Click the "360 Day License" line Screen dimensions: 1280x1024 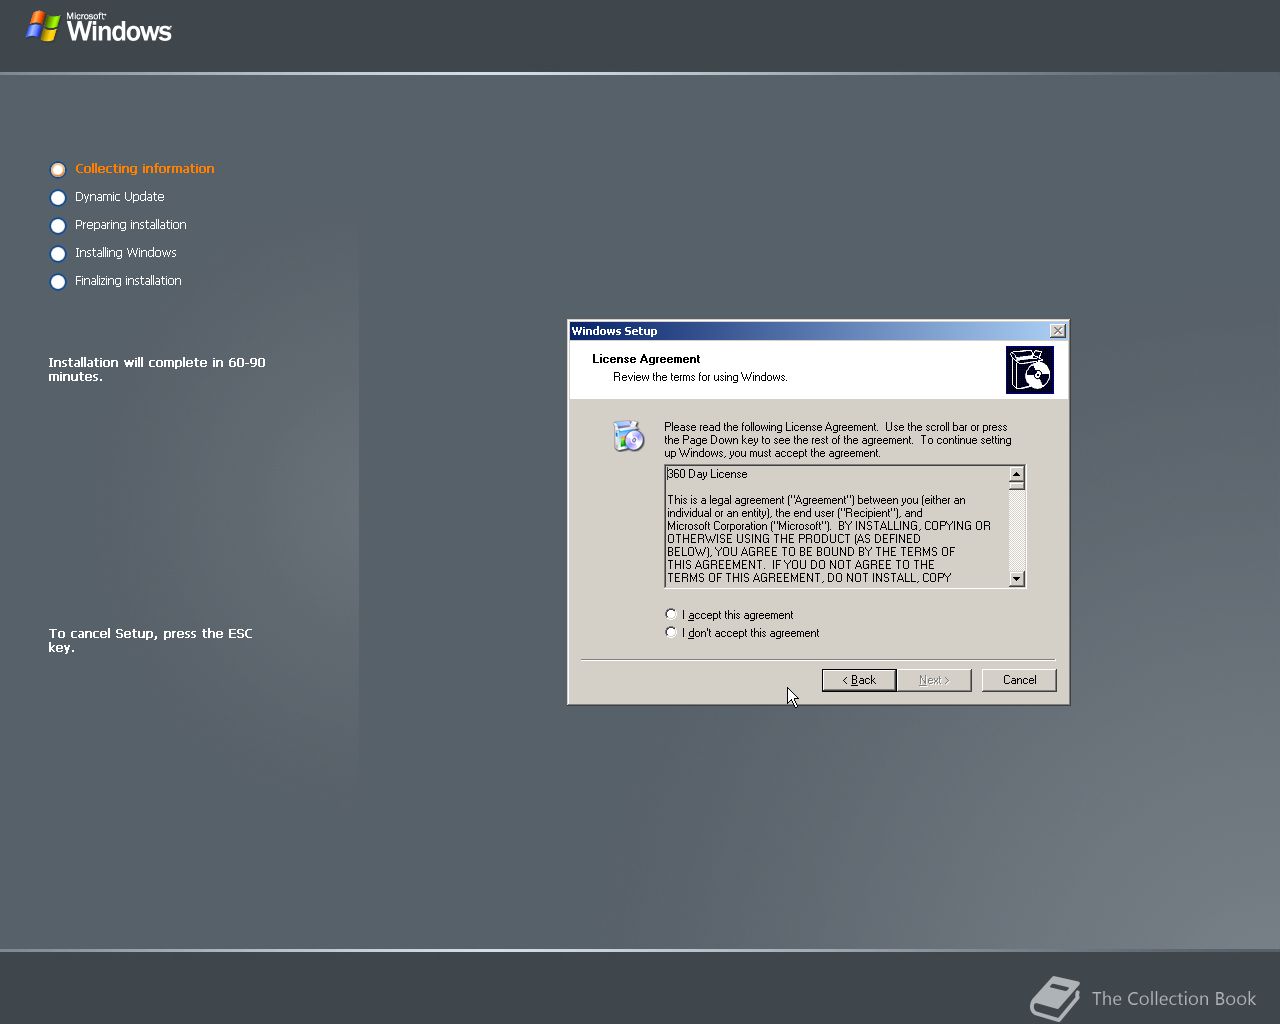tap(707, 474)
